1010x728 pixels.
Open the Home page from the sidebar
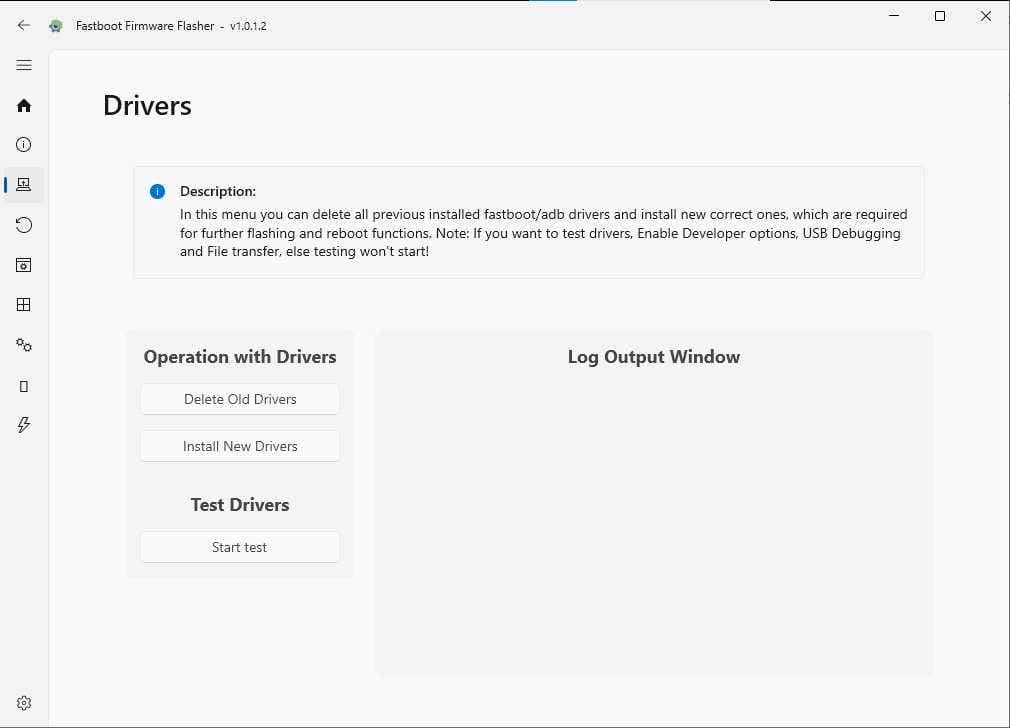pyautogui.click(x=23, y=105)
